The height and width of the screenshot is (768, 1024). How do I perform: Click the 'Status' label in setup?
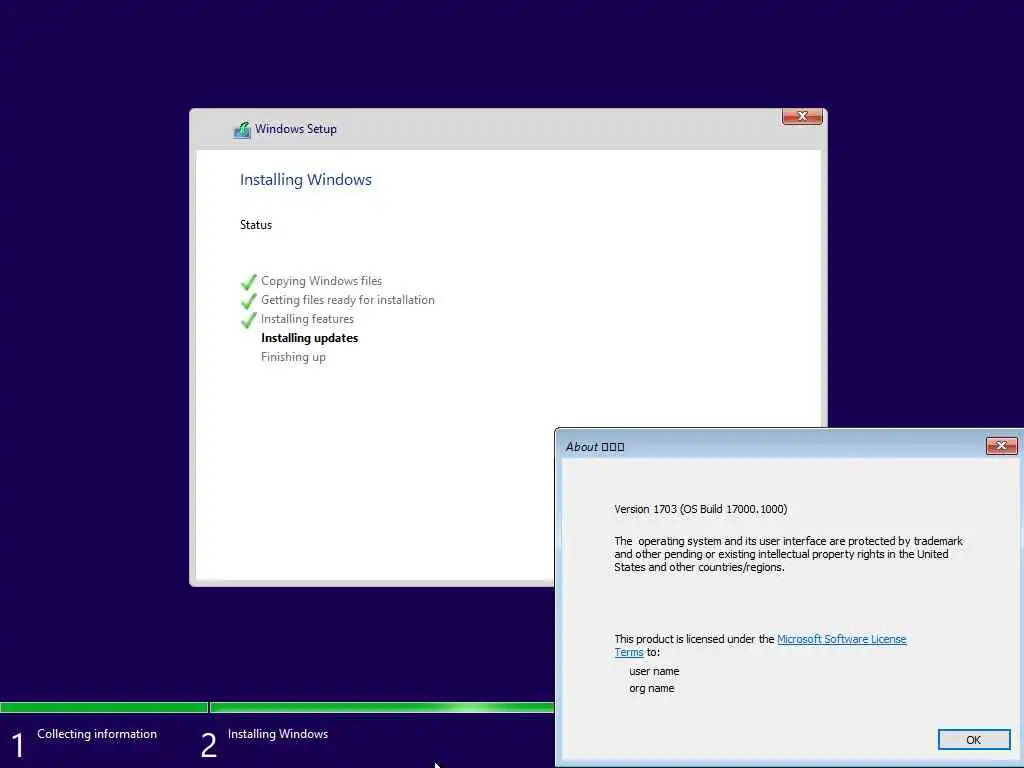point(255,225)
